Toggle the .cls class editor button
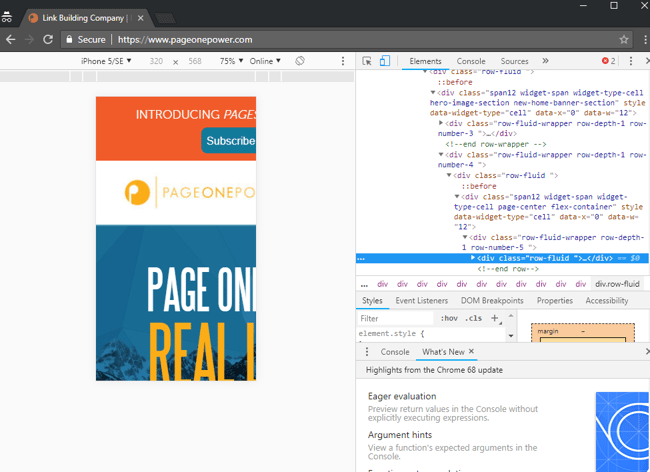The height and width of the screenshot is (472, 650). tap(474, 318)
